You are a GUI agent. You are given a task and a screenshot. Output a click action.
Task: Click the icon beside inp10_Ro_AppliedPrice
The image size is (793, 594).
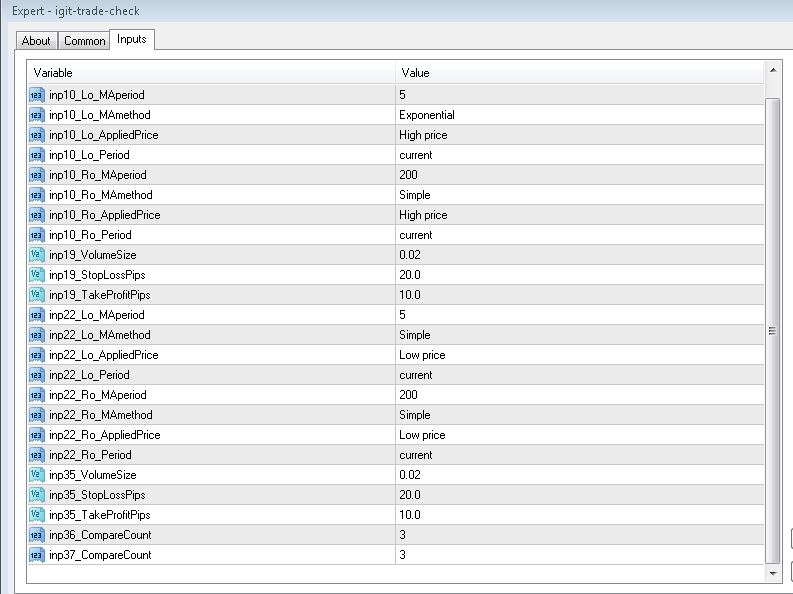[x=37, y=215]
